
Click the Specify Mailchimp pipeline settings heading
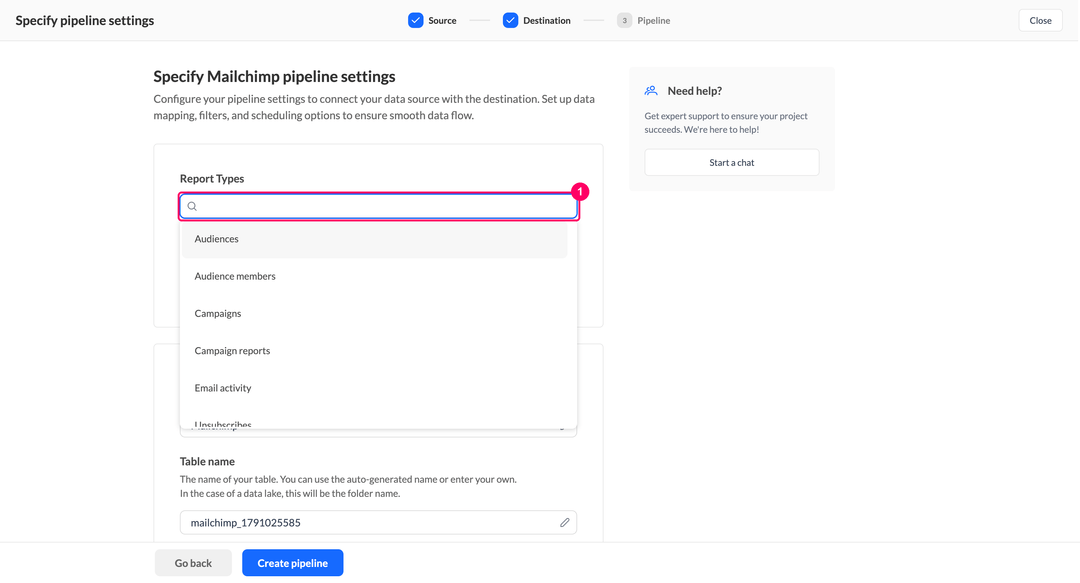pos(274,76)
